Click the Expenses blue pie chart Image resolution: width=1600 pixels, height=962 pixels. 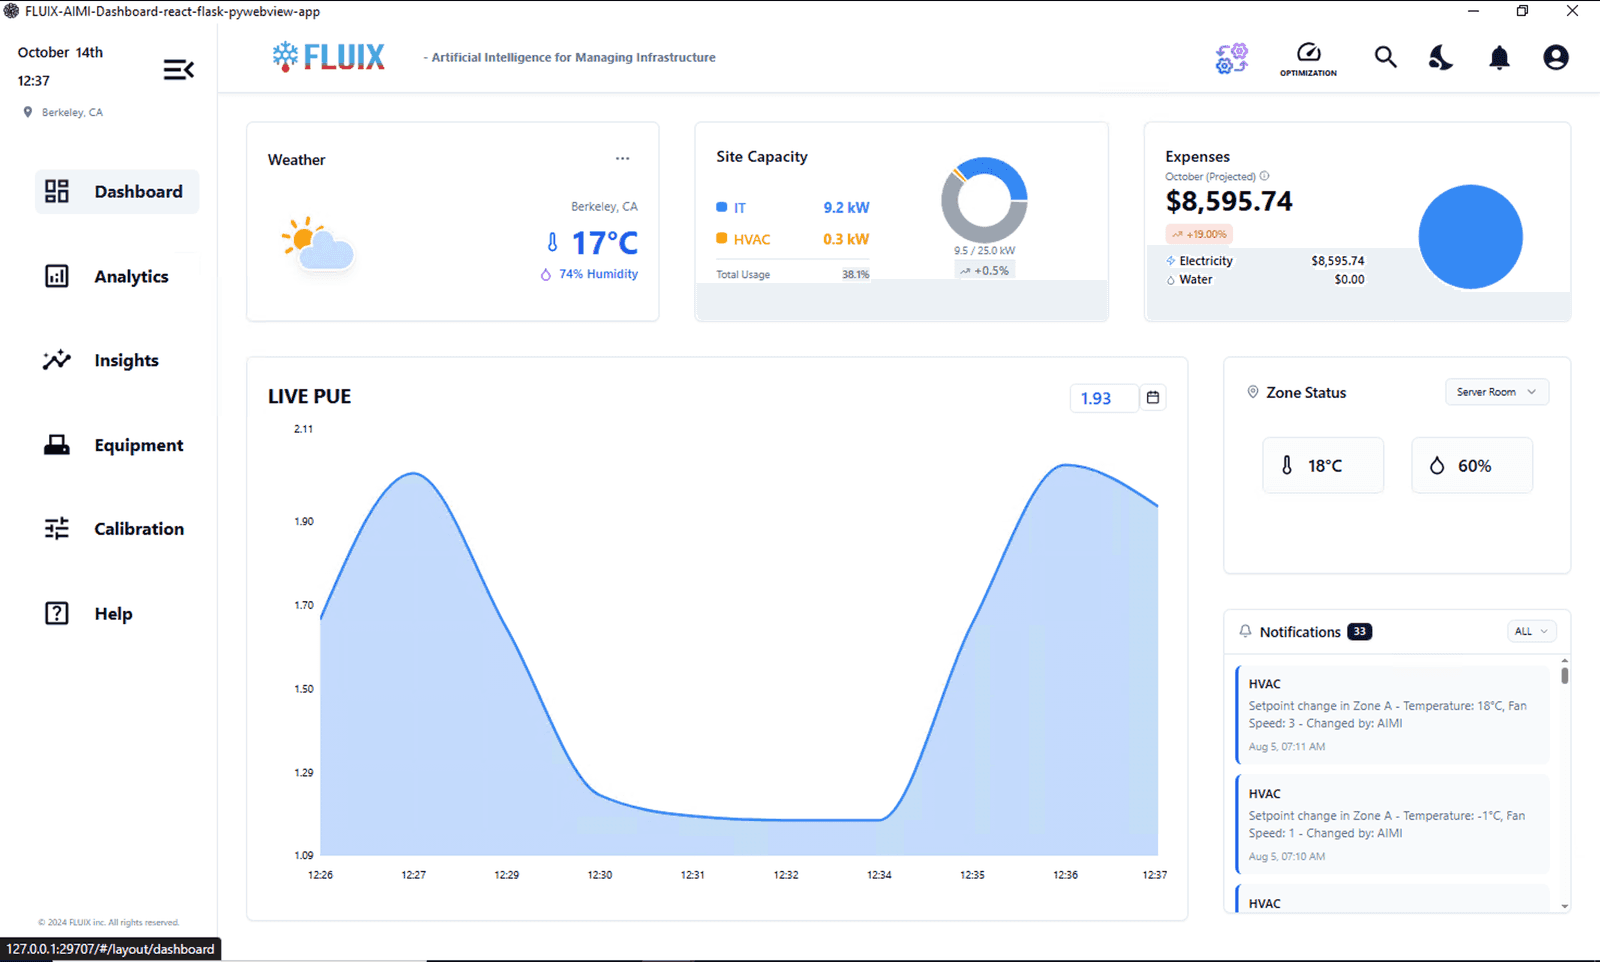click(1470, 237)
